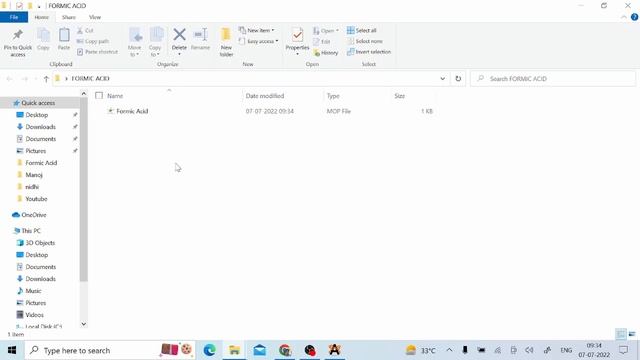Click the Copy ribbon icon
This screenshot has width=640, height=360.
click(43, 39)
